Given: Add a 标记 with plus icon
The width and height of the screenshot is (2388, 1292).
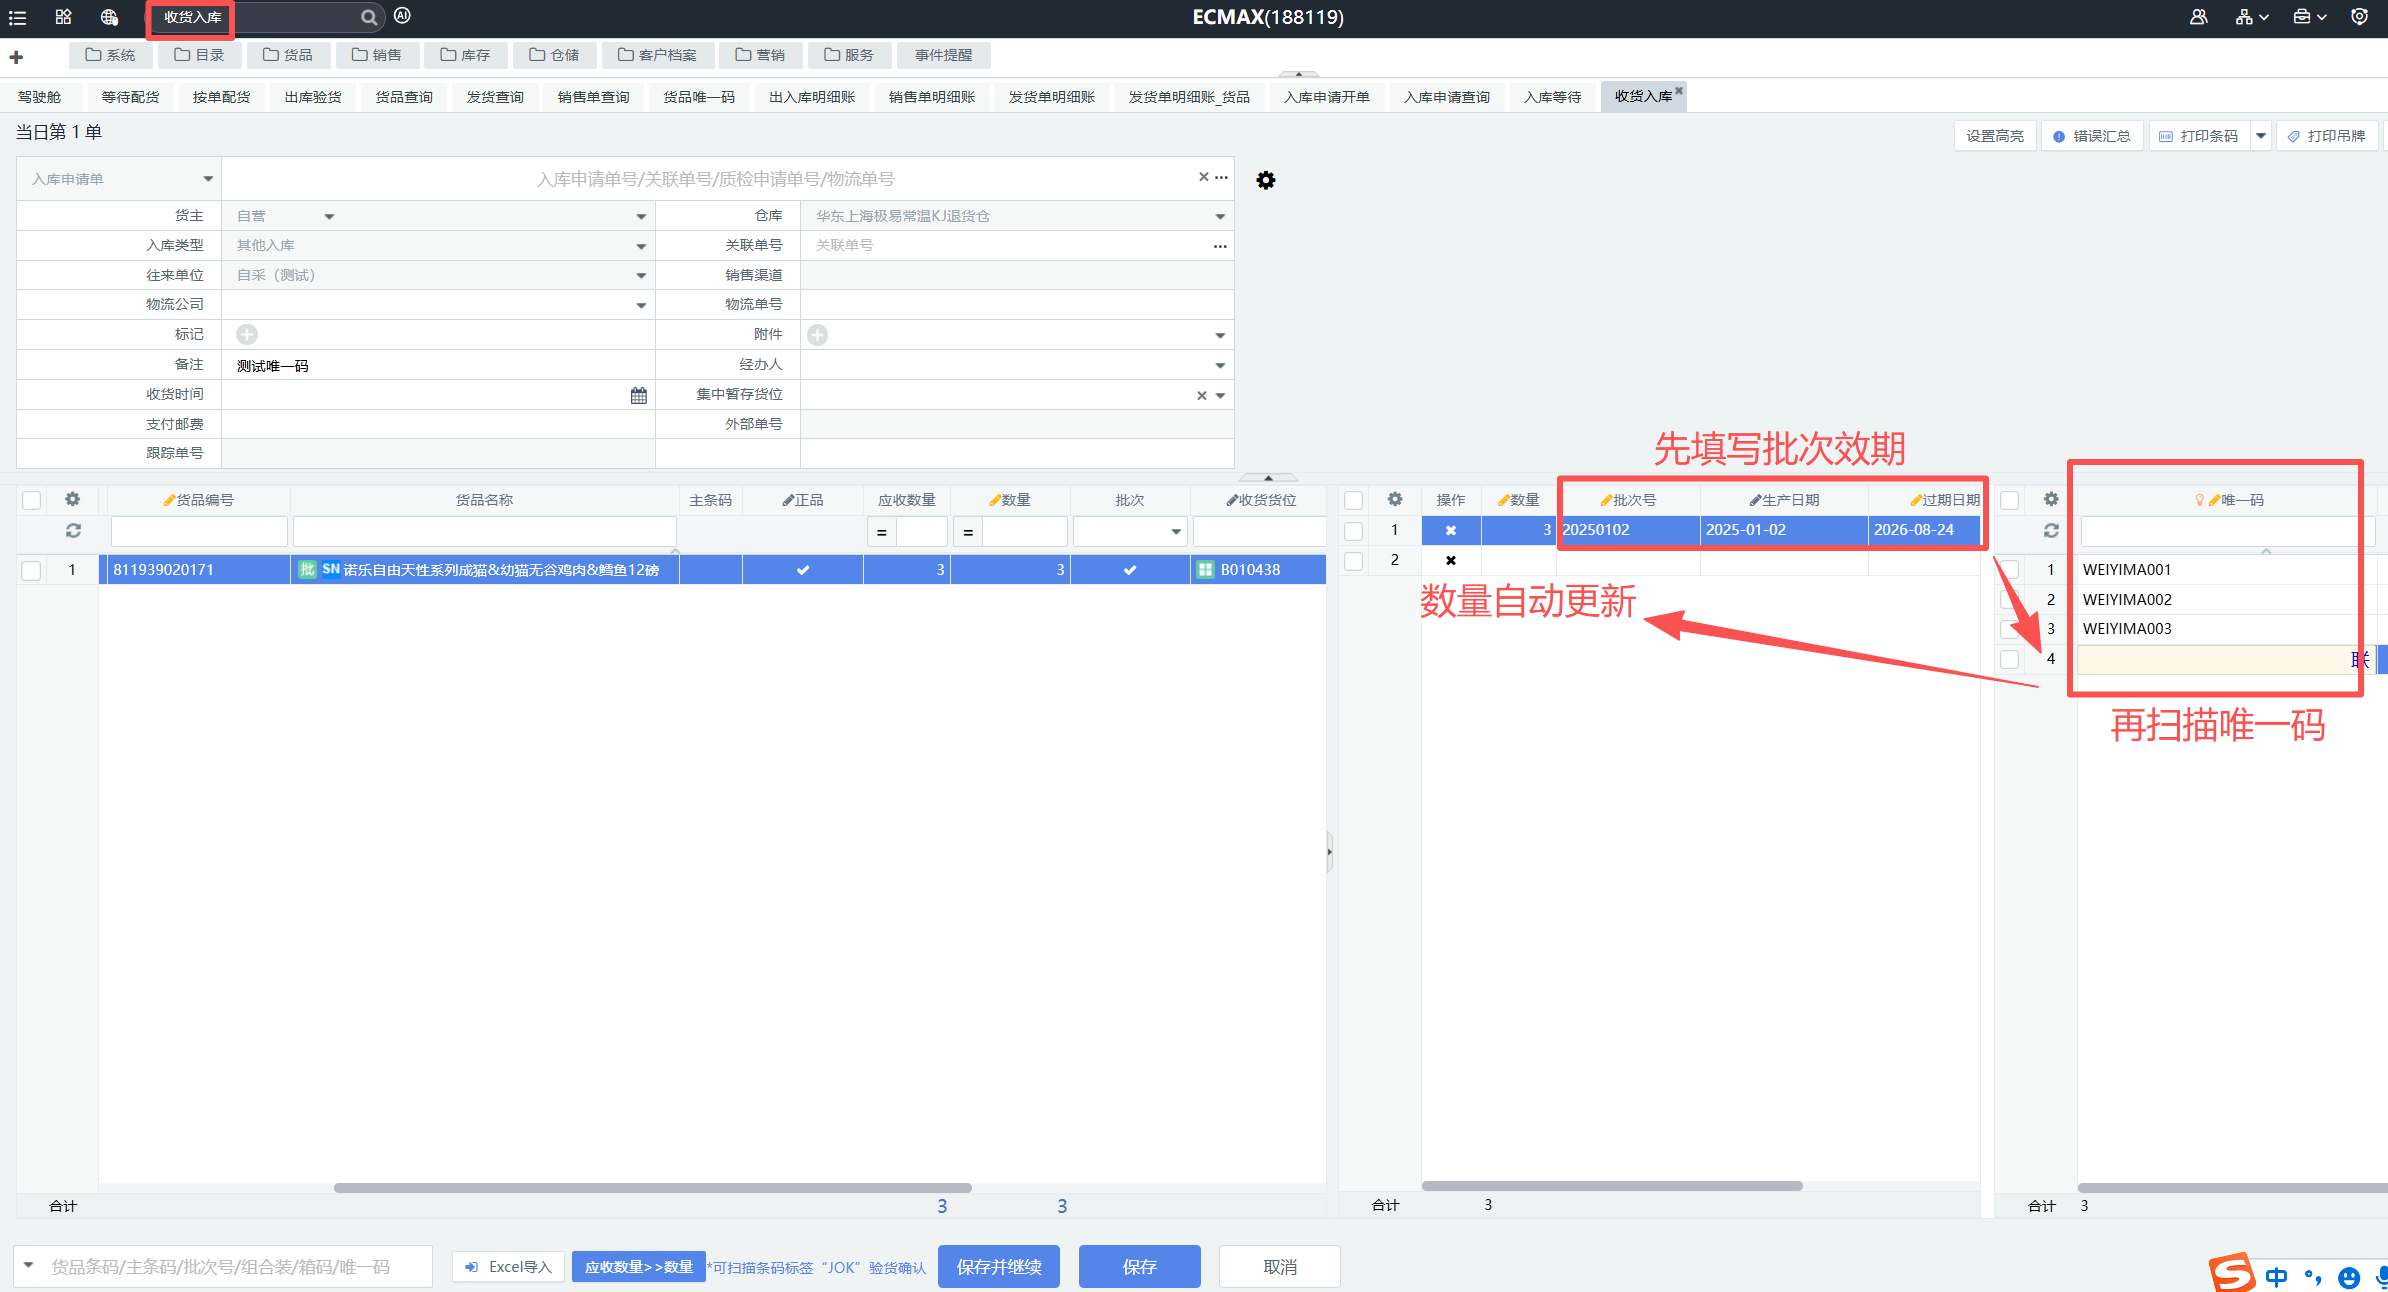Looking at the screenshot, I should (247, 334).
